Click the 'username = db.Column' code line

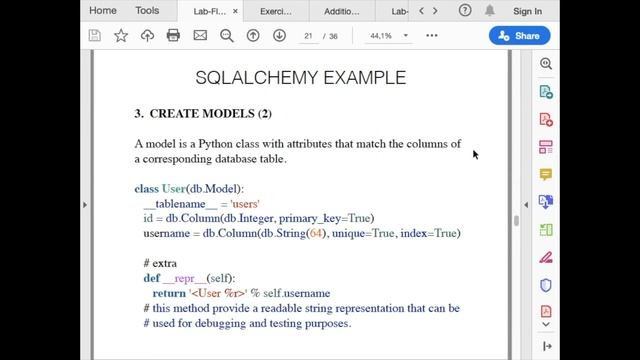[x=302, y=233]
